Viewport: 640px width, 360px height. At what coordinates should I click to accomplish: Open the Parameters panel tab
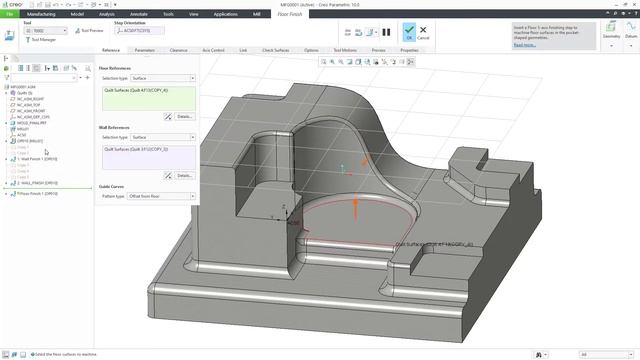[x=144, y=50]
